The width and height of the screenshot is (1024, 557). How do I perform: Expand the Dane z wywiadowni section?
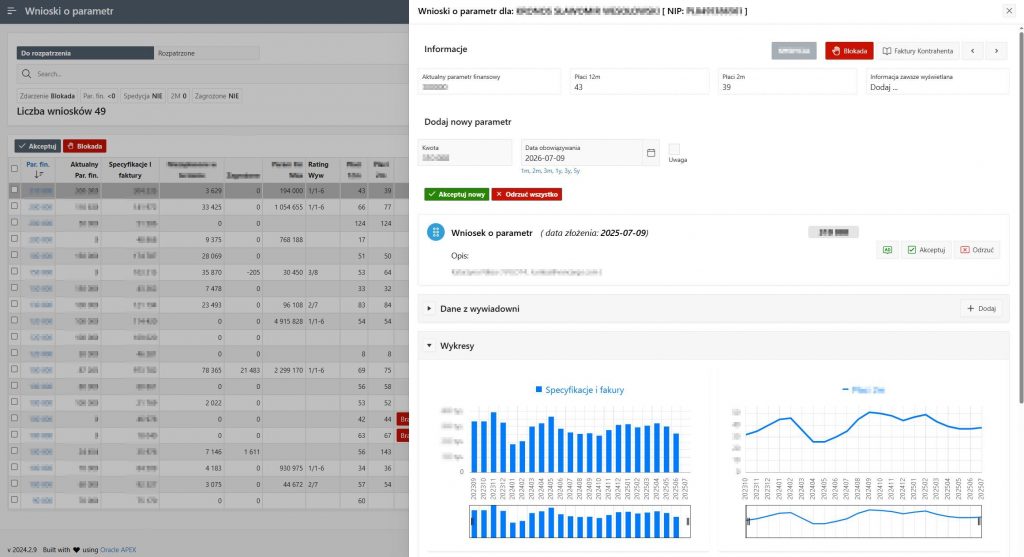[x=429, y=309]
